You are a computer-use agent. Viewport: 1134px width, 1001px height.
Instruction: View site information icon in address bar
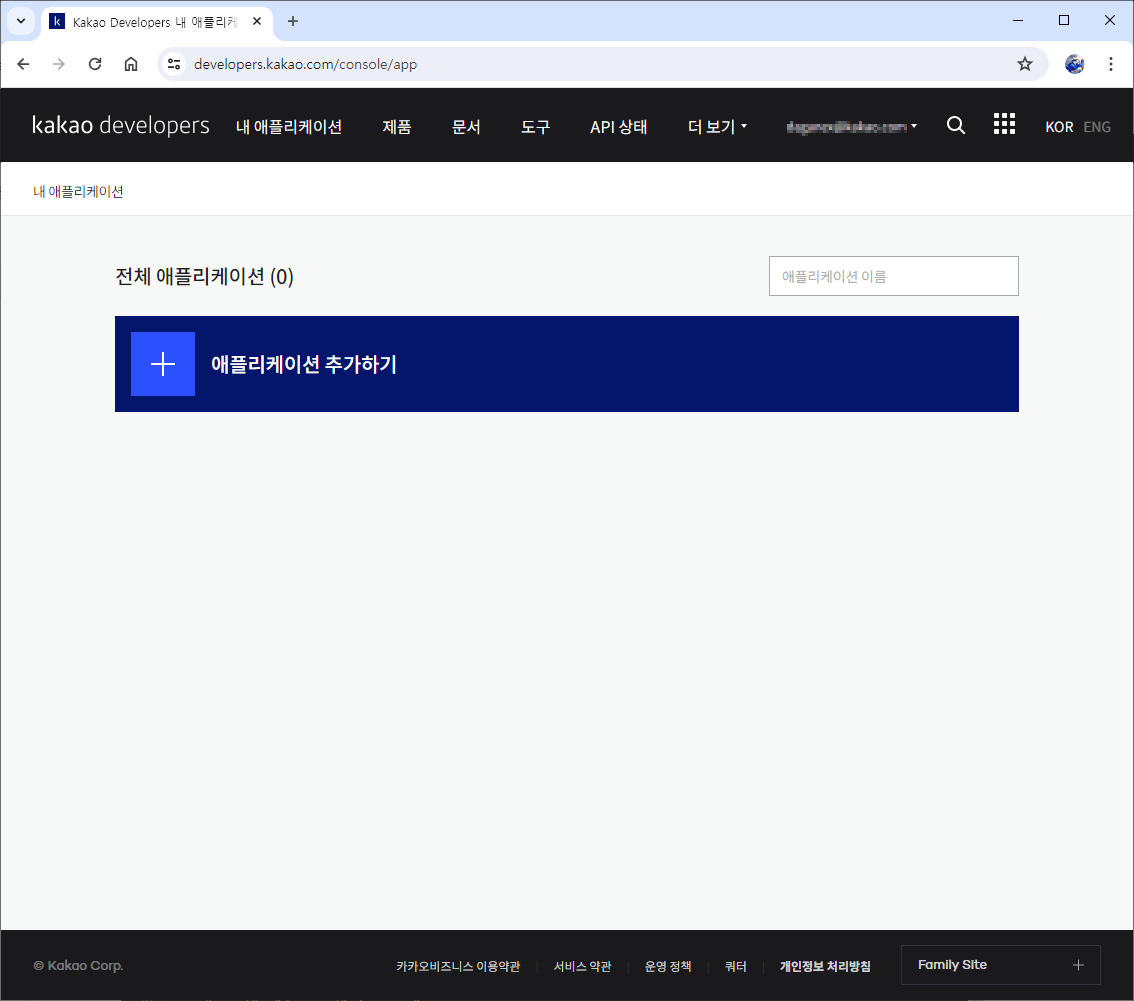174,64
